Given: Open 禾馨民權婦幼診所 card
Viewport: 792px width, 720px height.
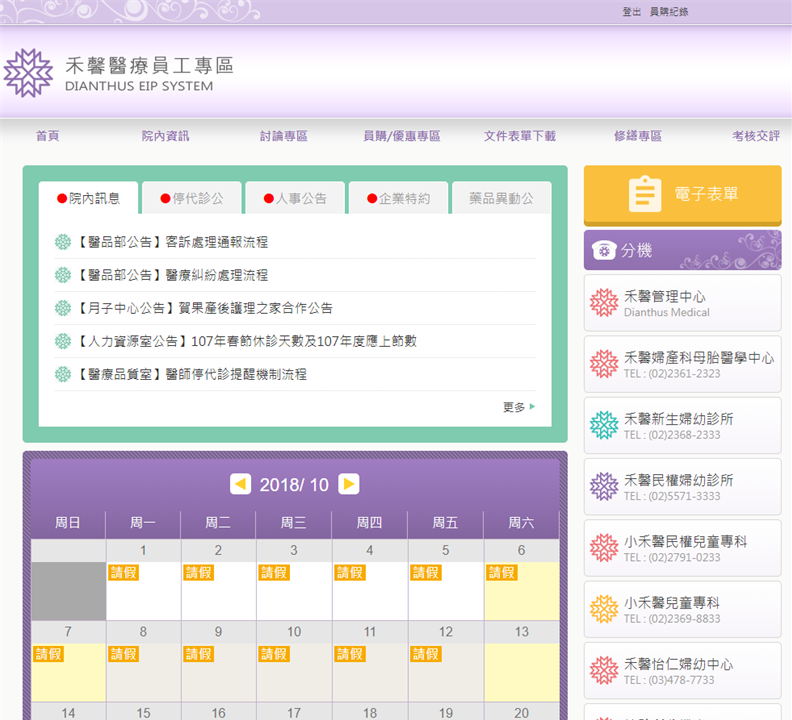Looking at the screenshot, I should tap(682, 487).
